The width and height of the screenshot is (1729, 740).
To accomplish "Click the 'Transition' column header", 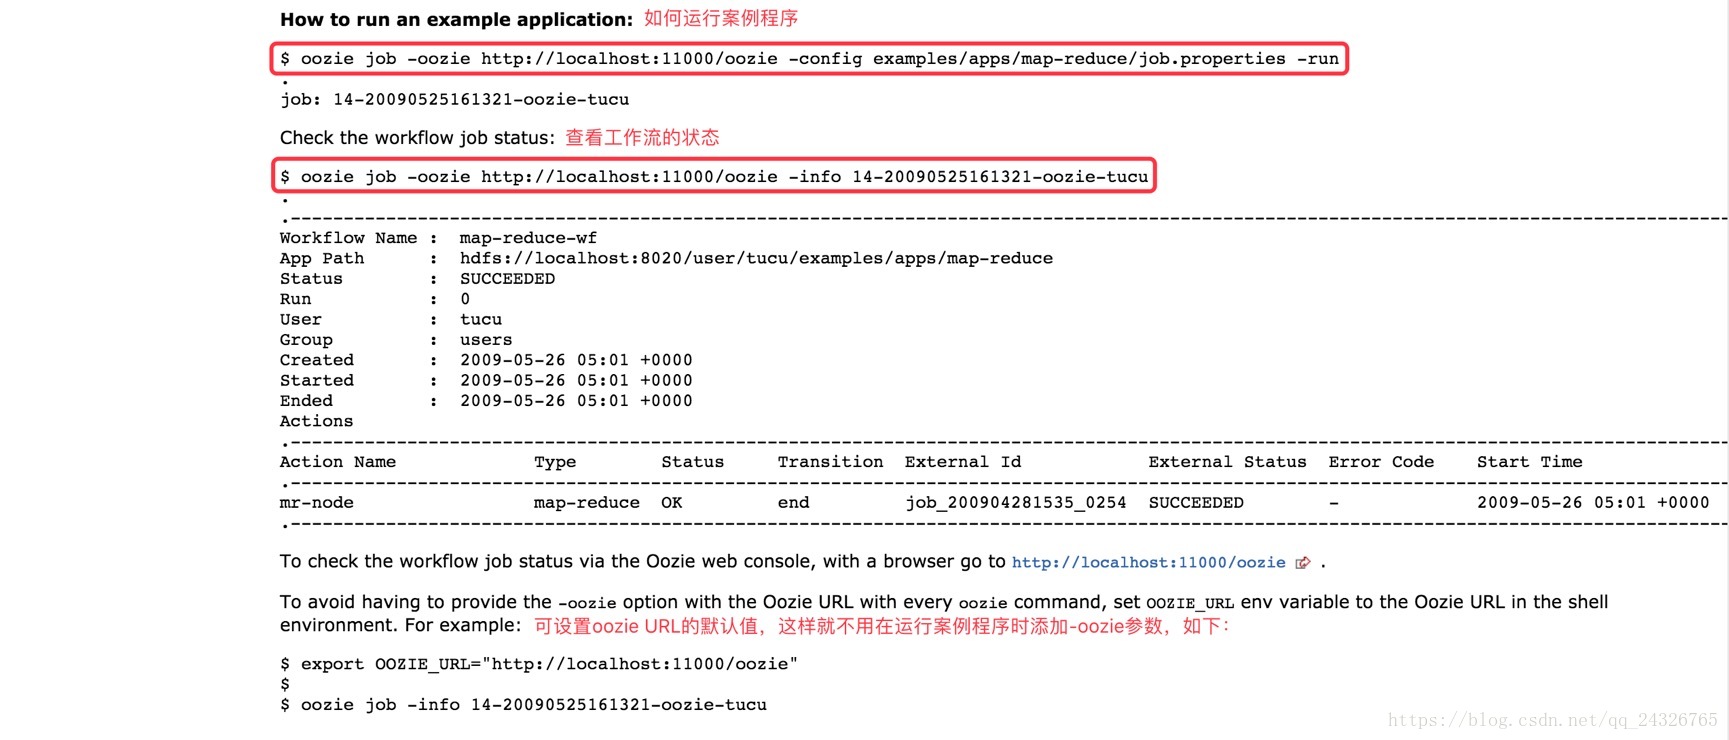I will click(830, 462).
